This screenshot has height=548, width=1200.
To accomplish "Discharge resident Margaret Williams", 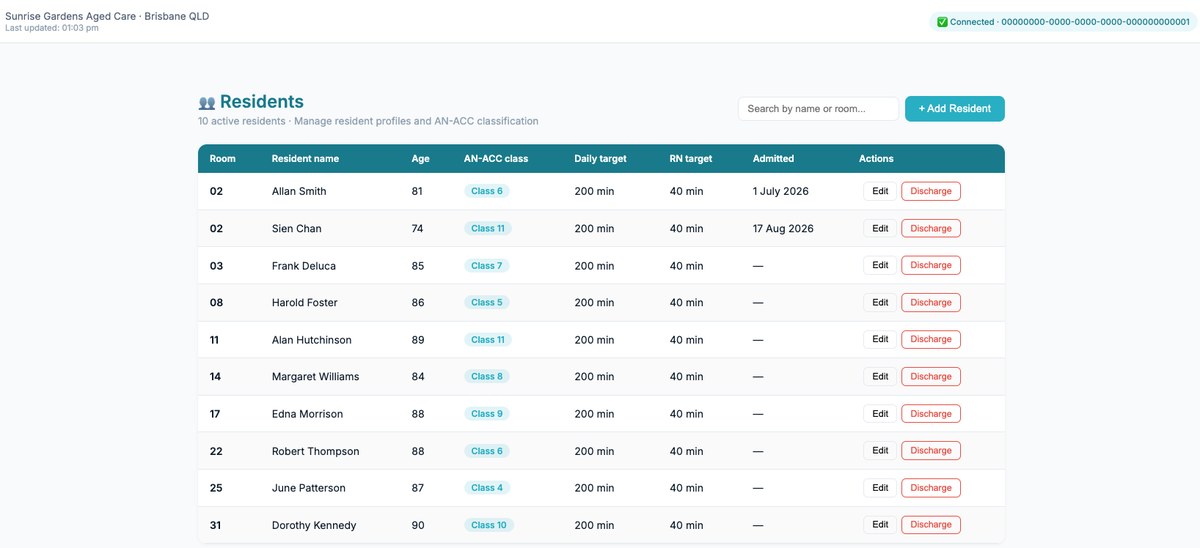I will click(x=931, y=376).
